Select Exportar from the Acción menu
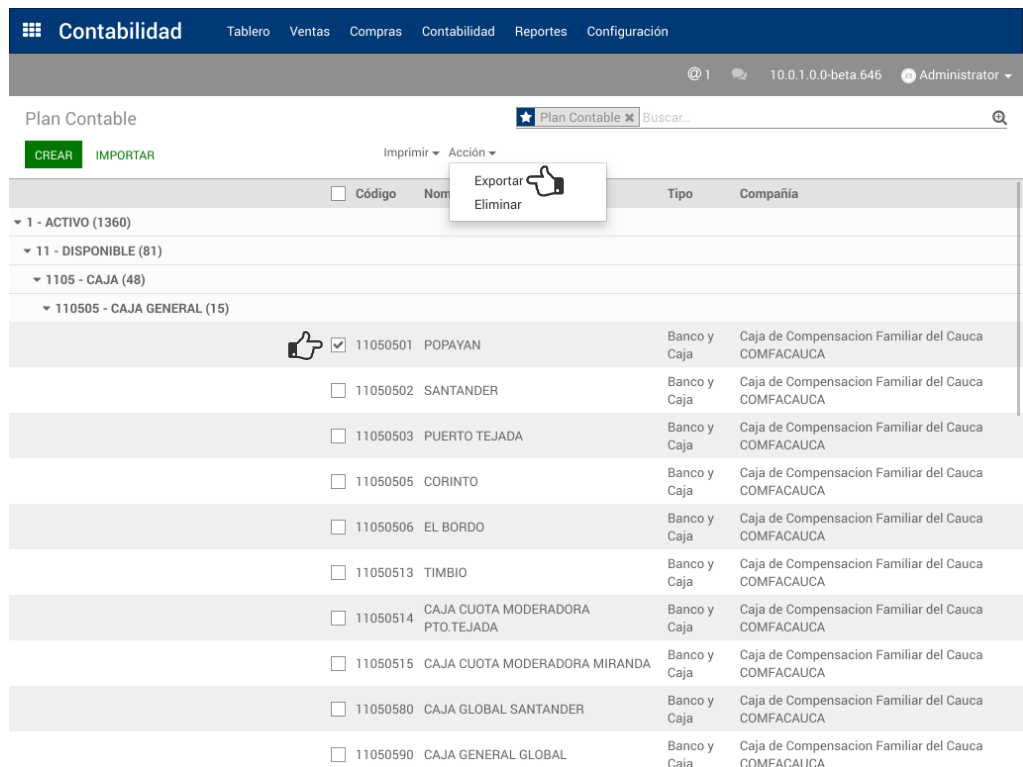The image size is (1023, 767). click(498, 181)
